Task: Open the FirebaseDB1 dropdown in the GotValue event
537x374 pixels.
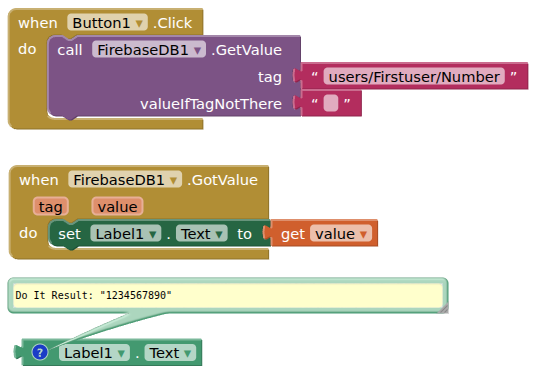Action: coord(125,180)
